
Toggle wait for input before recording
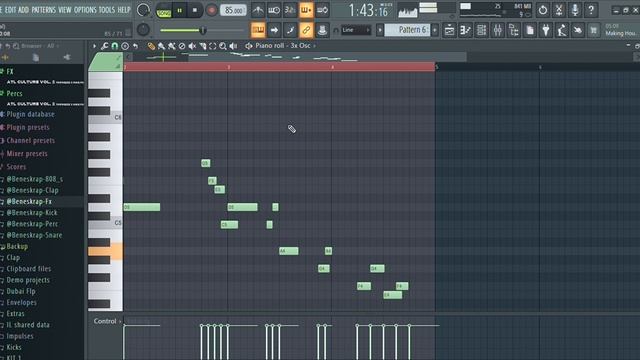[x=274, y=10]
